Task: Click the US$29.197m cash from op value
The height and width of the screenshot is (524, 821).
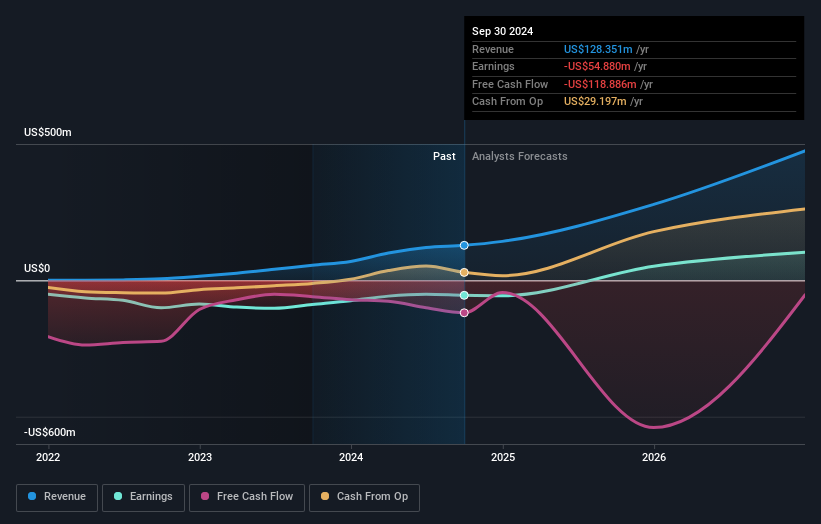Action: pyautogui.click(x=595, y=102)
